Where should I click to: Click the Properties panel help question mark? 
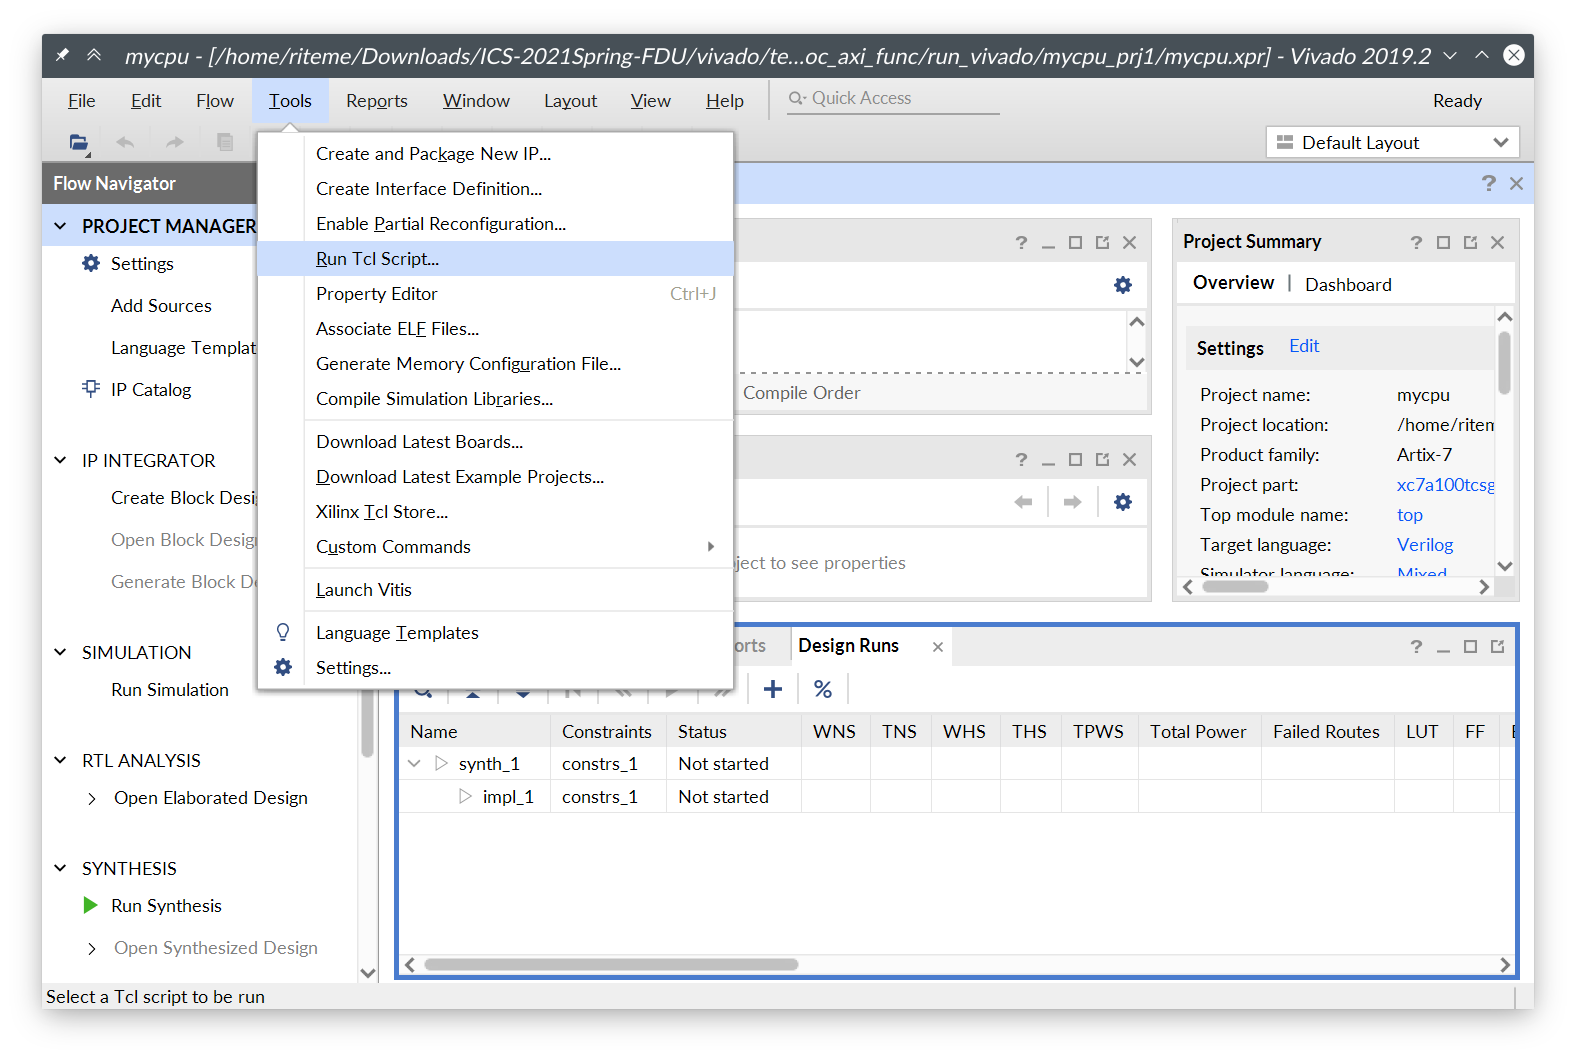(x=1021, y=459)
